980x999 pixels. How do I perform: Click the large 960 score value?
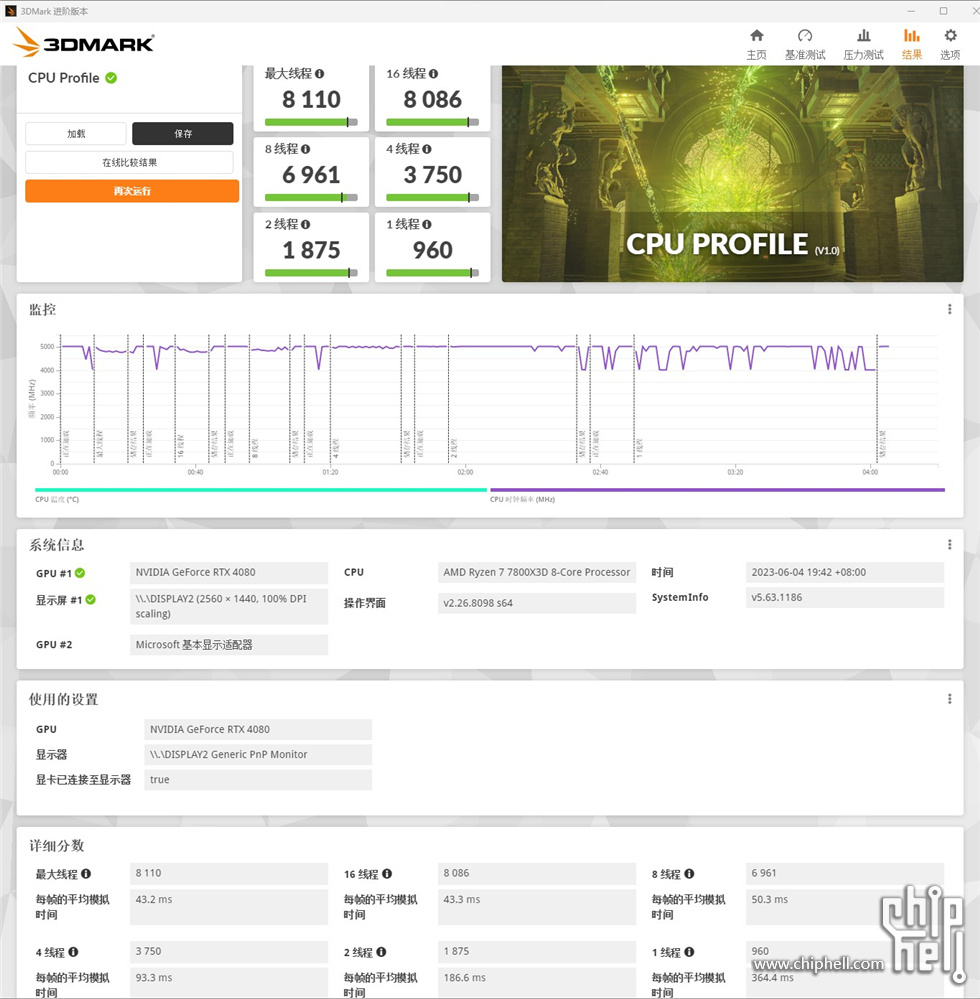433,250
